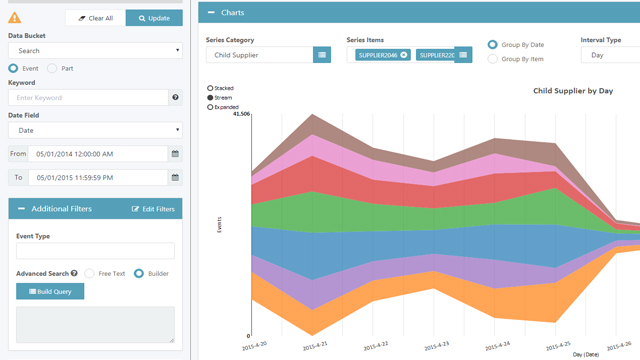Switch chart to Stream mode

[x=210, y=98]
